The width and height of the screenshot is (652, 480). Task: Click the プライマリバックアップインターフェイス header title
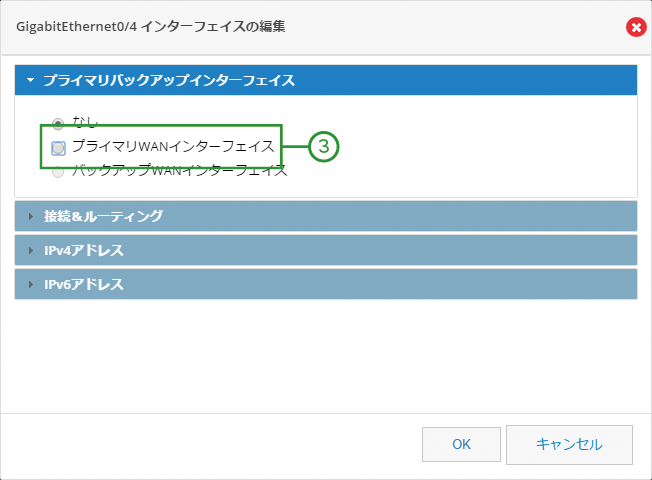(x=169, y=80)
